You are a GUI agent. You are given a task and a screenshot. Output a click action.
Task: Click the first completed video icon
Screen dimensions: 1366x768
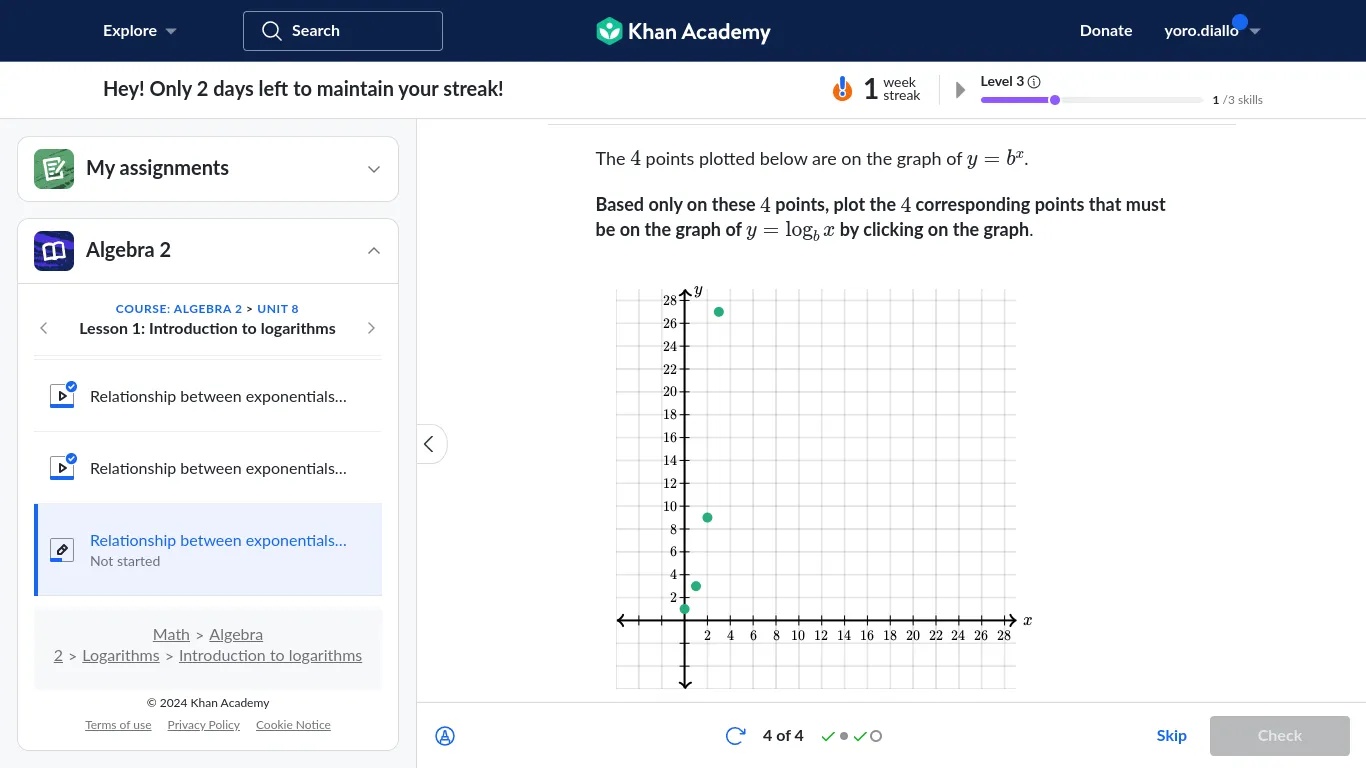61,395
